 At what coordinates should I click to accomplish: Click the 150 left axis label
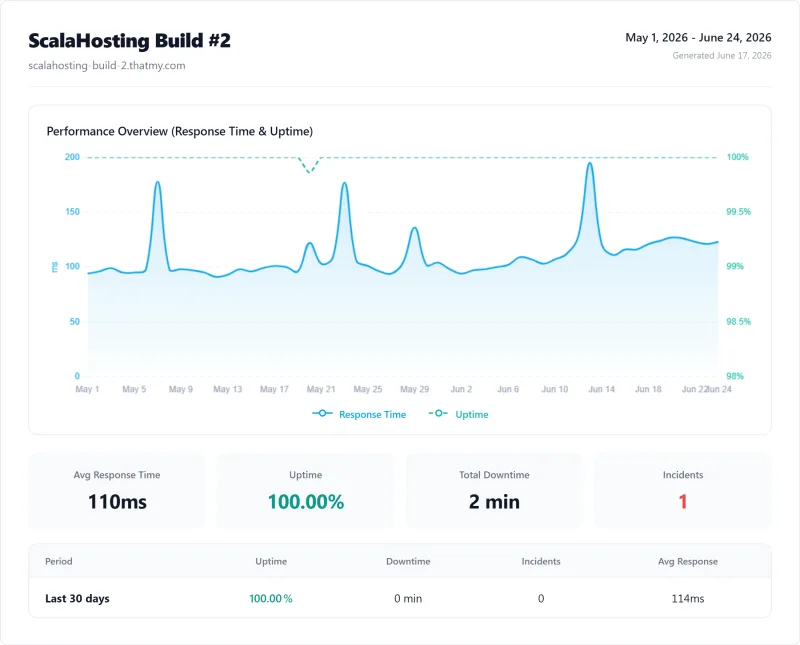[x=72, y=212]
